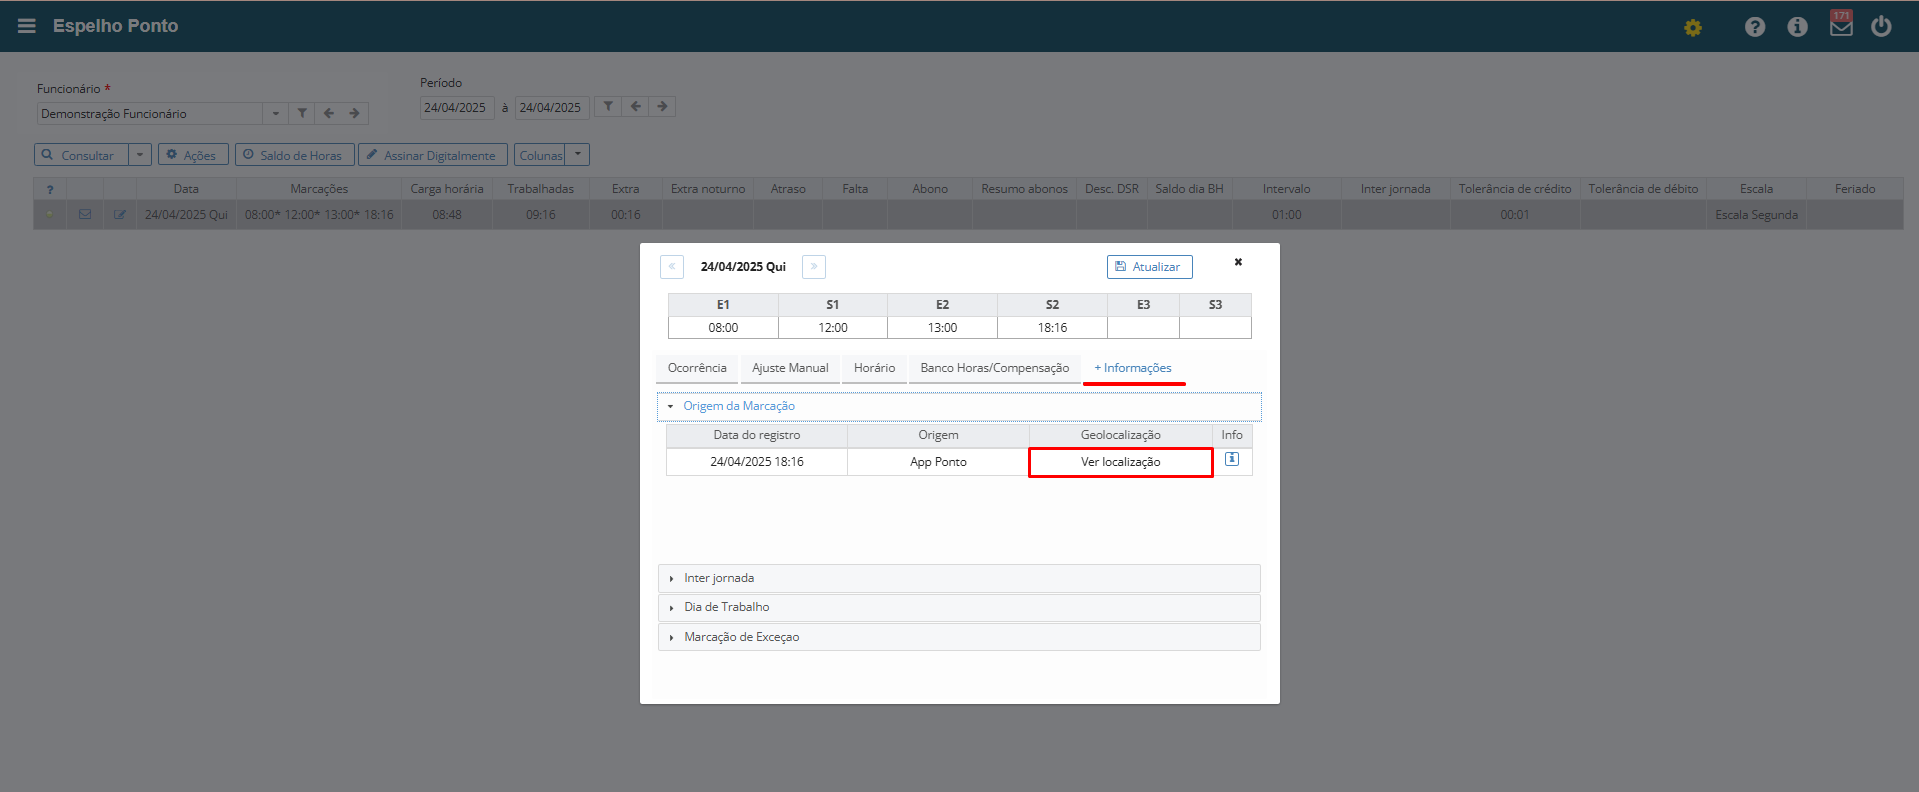Click envelope icon in the 24/04/2025 row
1919x792 pixels.
pyautogui.click(x=85, y=214)
